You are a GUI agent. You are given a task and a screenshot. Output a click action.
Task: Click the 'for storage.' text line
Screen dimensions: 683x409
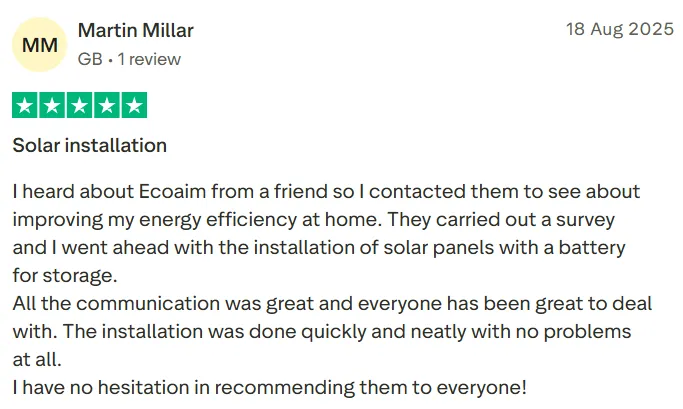(x=65, y=275)
